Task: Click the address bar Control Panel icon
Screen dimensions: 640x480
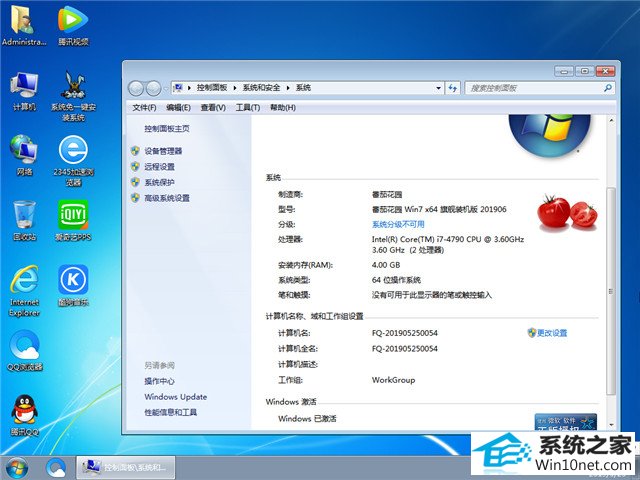Action: coord(178,87)
